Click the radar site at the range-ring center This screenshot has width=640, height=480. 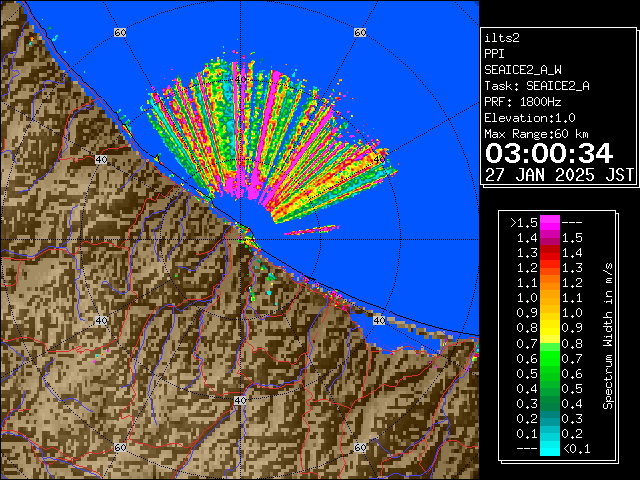240,240
